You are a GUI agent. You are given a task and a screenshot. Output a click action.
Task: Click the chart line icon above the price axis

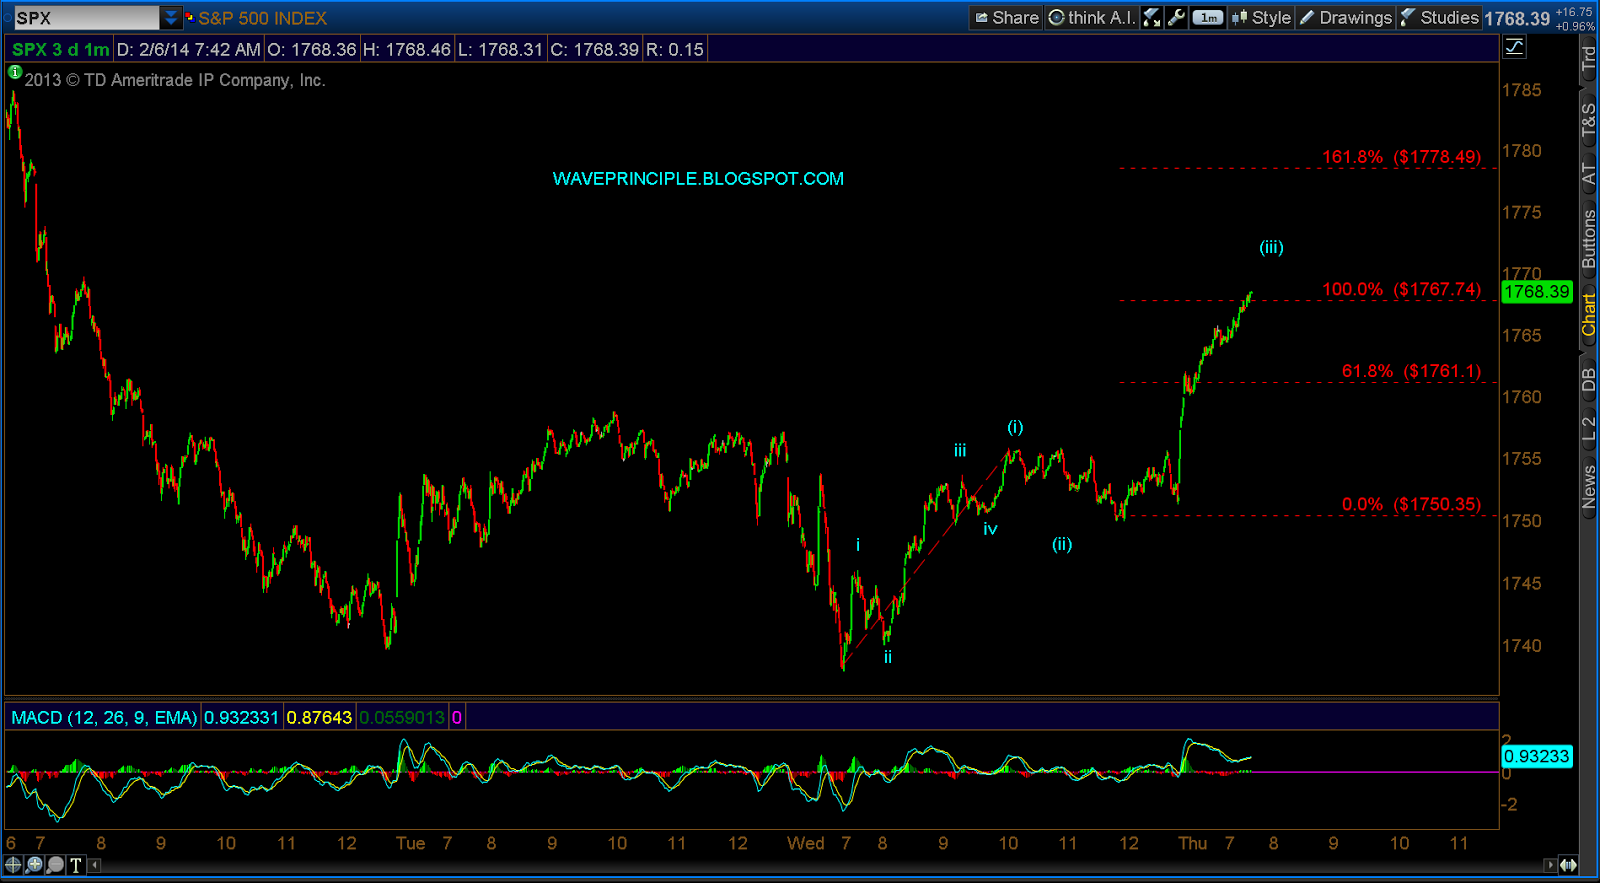1514,46
